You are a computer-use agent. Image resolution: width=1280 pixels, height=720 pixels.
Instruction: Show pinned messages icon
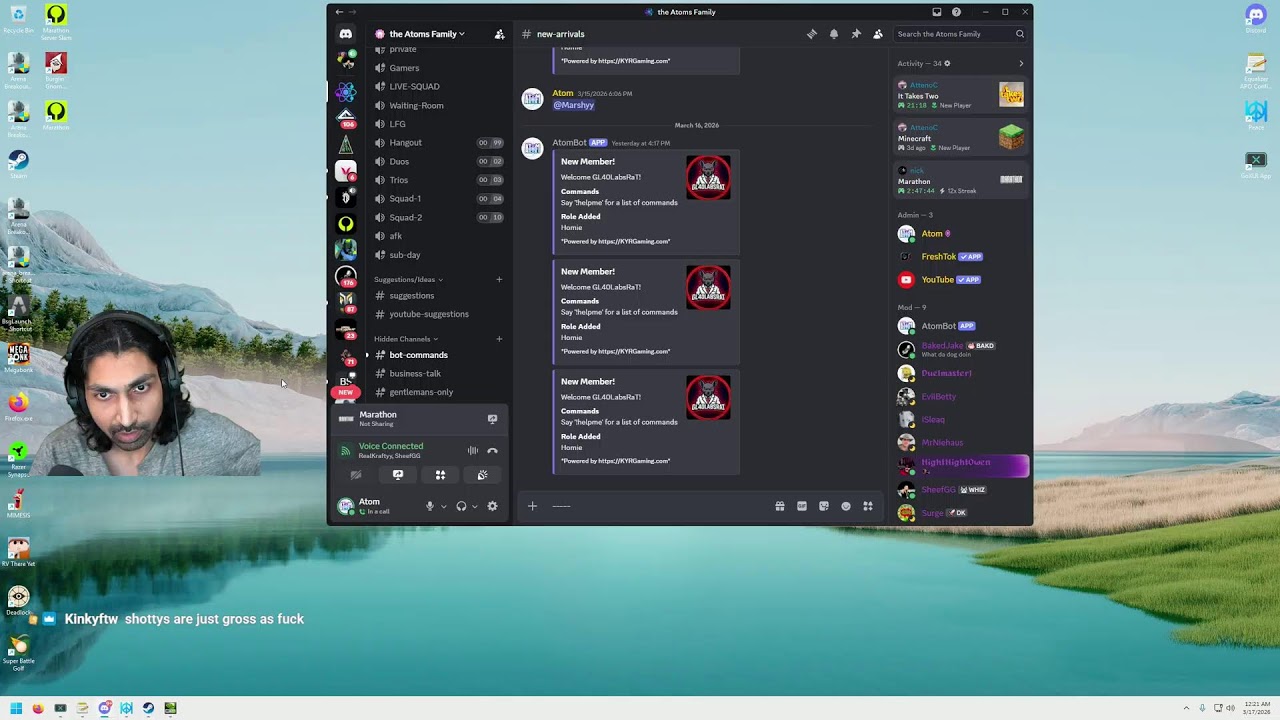coord(856,34)
